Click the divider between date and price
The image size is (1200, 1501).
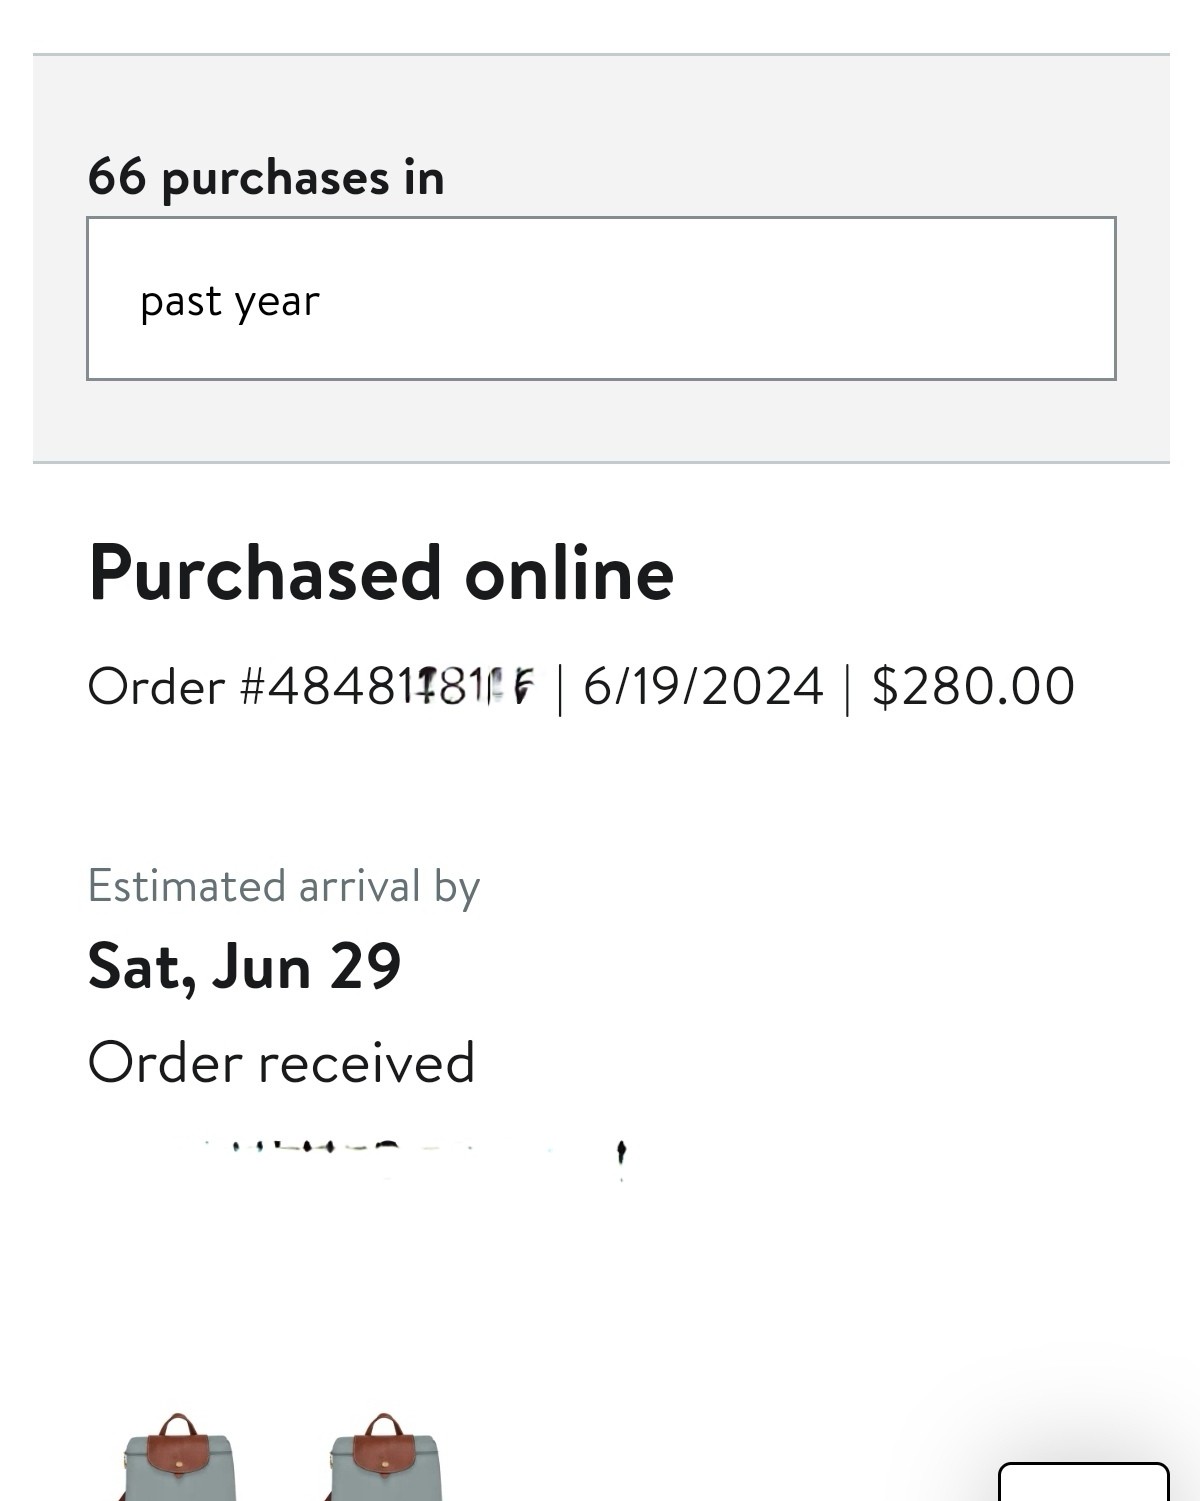pos(848,689)
